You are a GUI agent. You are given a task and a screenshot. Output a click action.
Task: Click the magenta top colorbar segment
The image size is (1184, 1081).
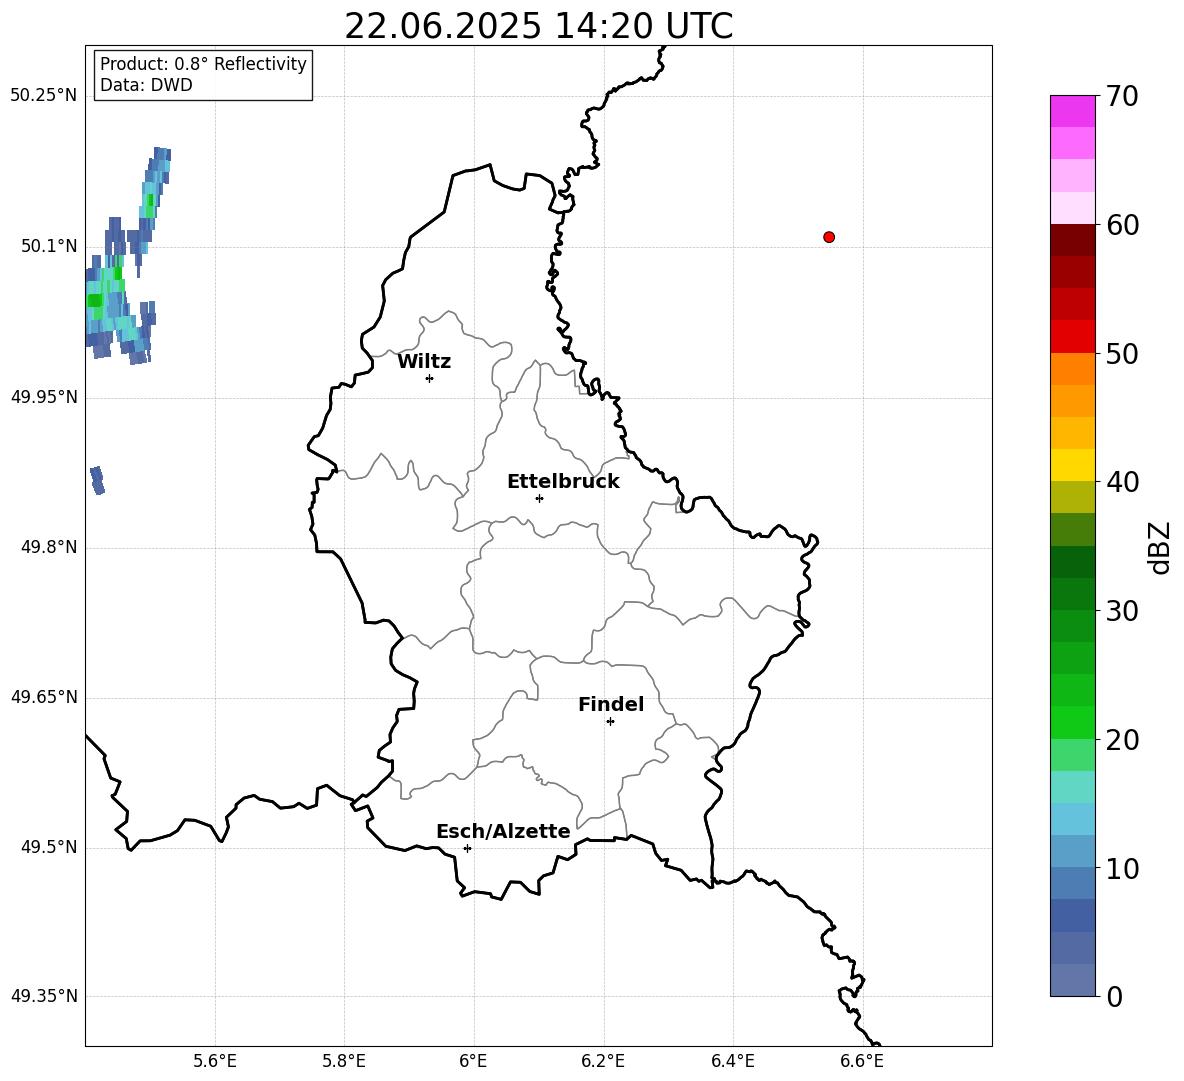pyautogui.click(x=1072, y=111)
